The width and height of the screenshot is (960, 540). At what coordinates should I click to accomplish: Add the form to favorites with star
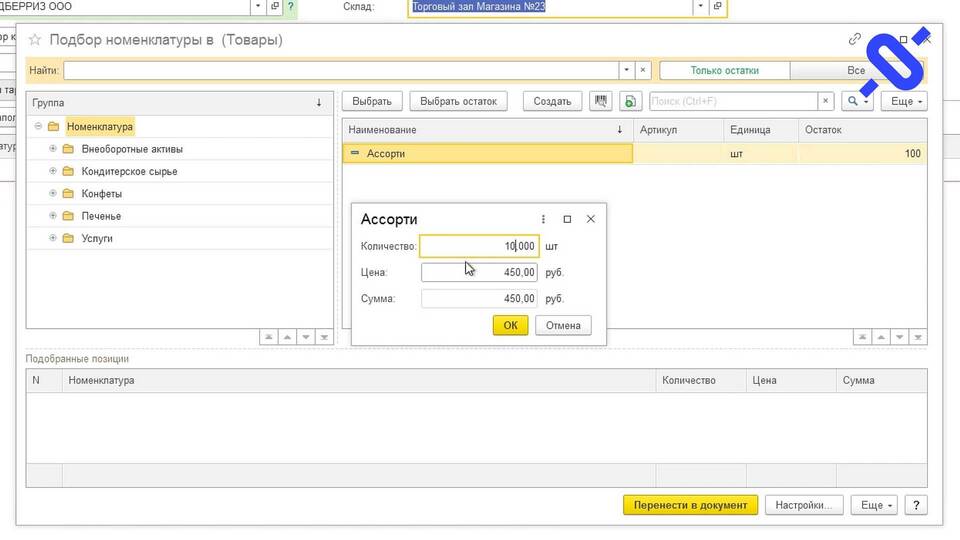pos(34,40)
